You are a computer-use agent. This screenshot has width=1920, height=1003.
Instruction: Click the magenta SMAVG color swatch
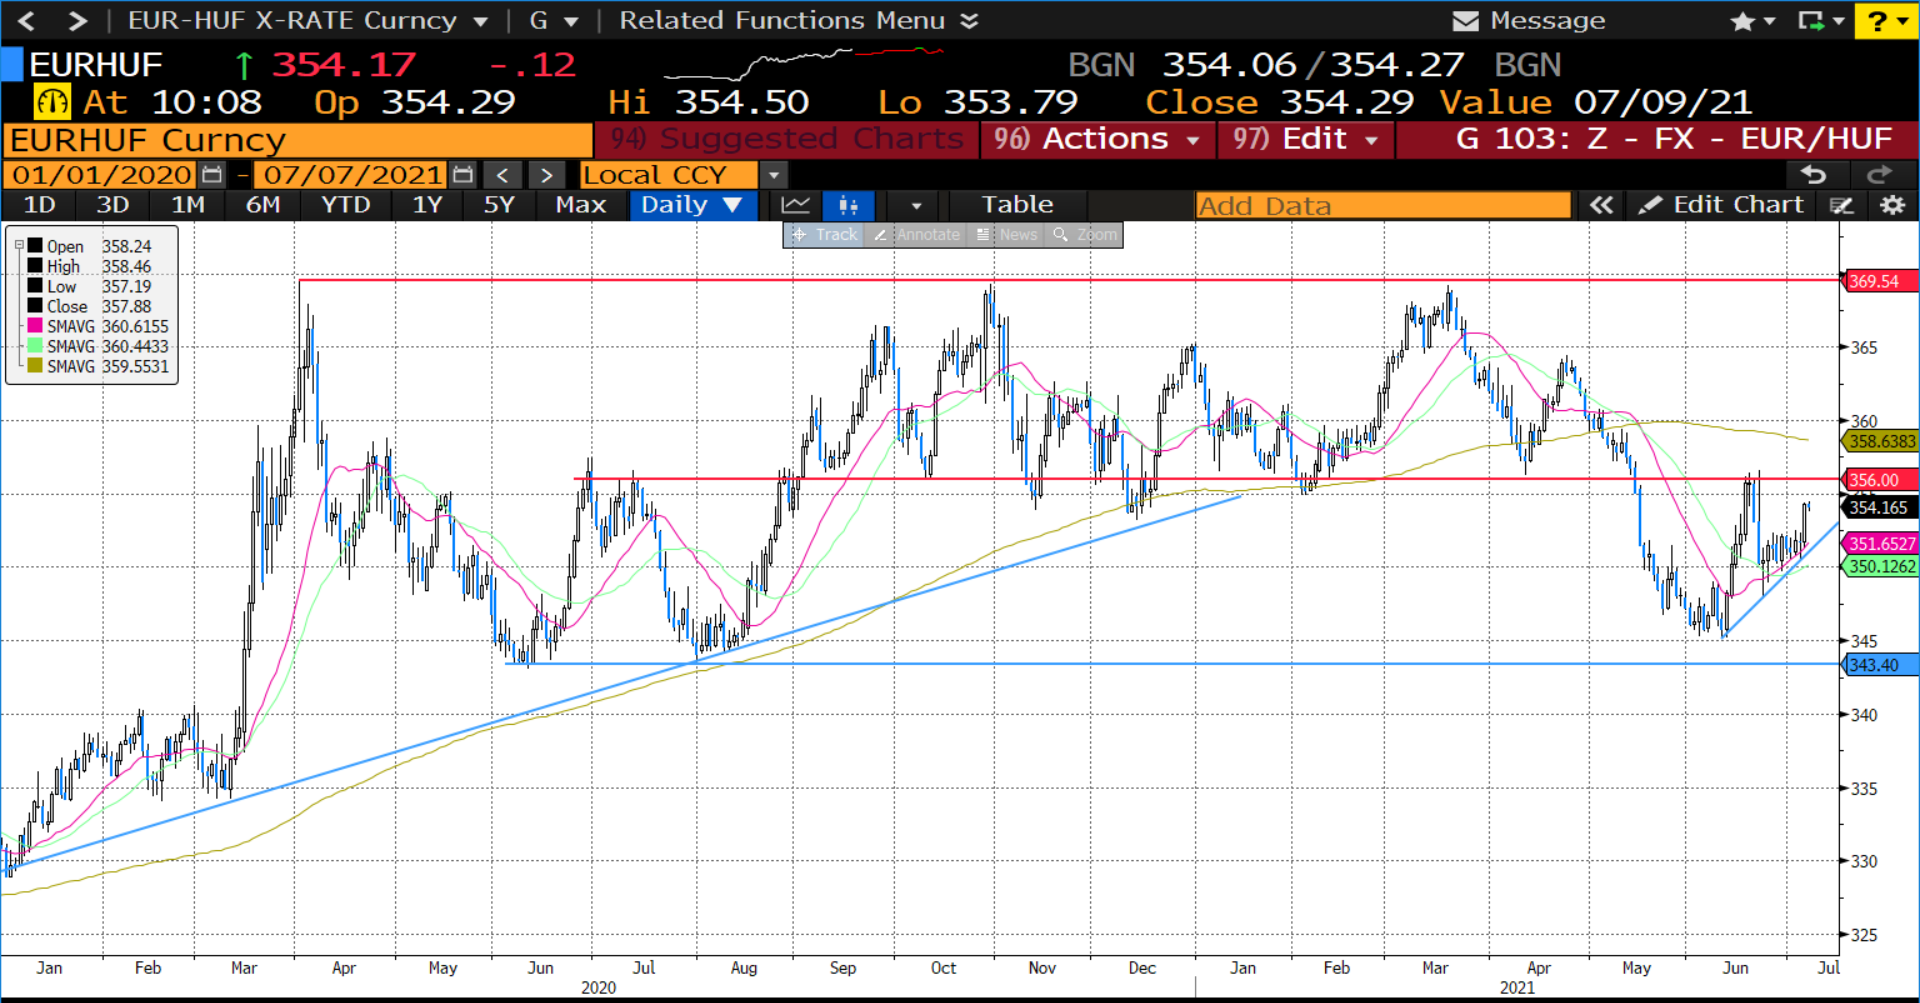coord(35,326)
